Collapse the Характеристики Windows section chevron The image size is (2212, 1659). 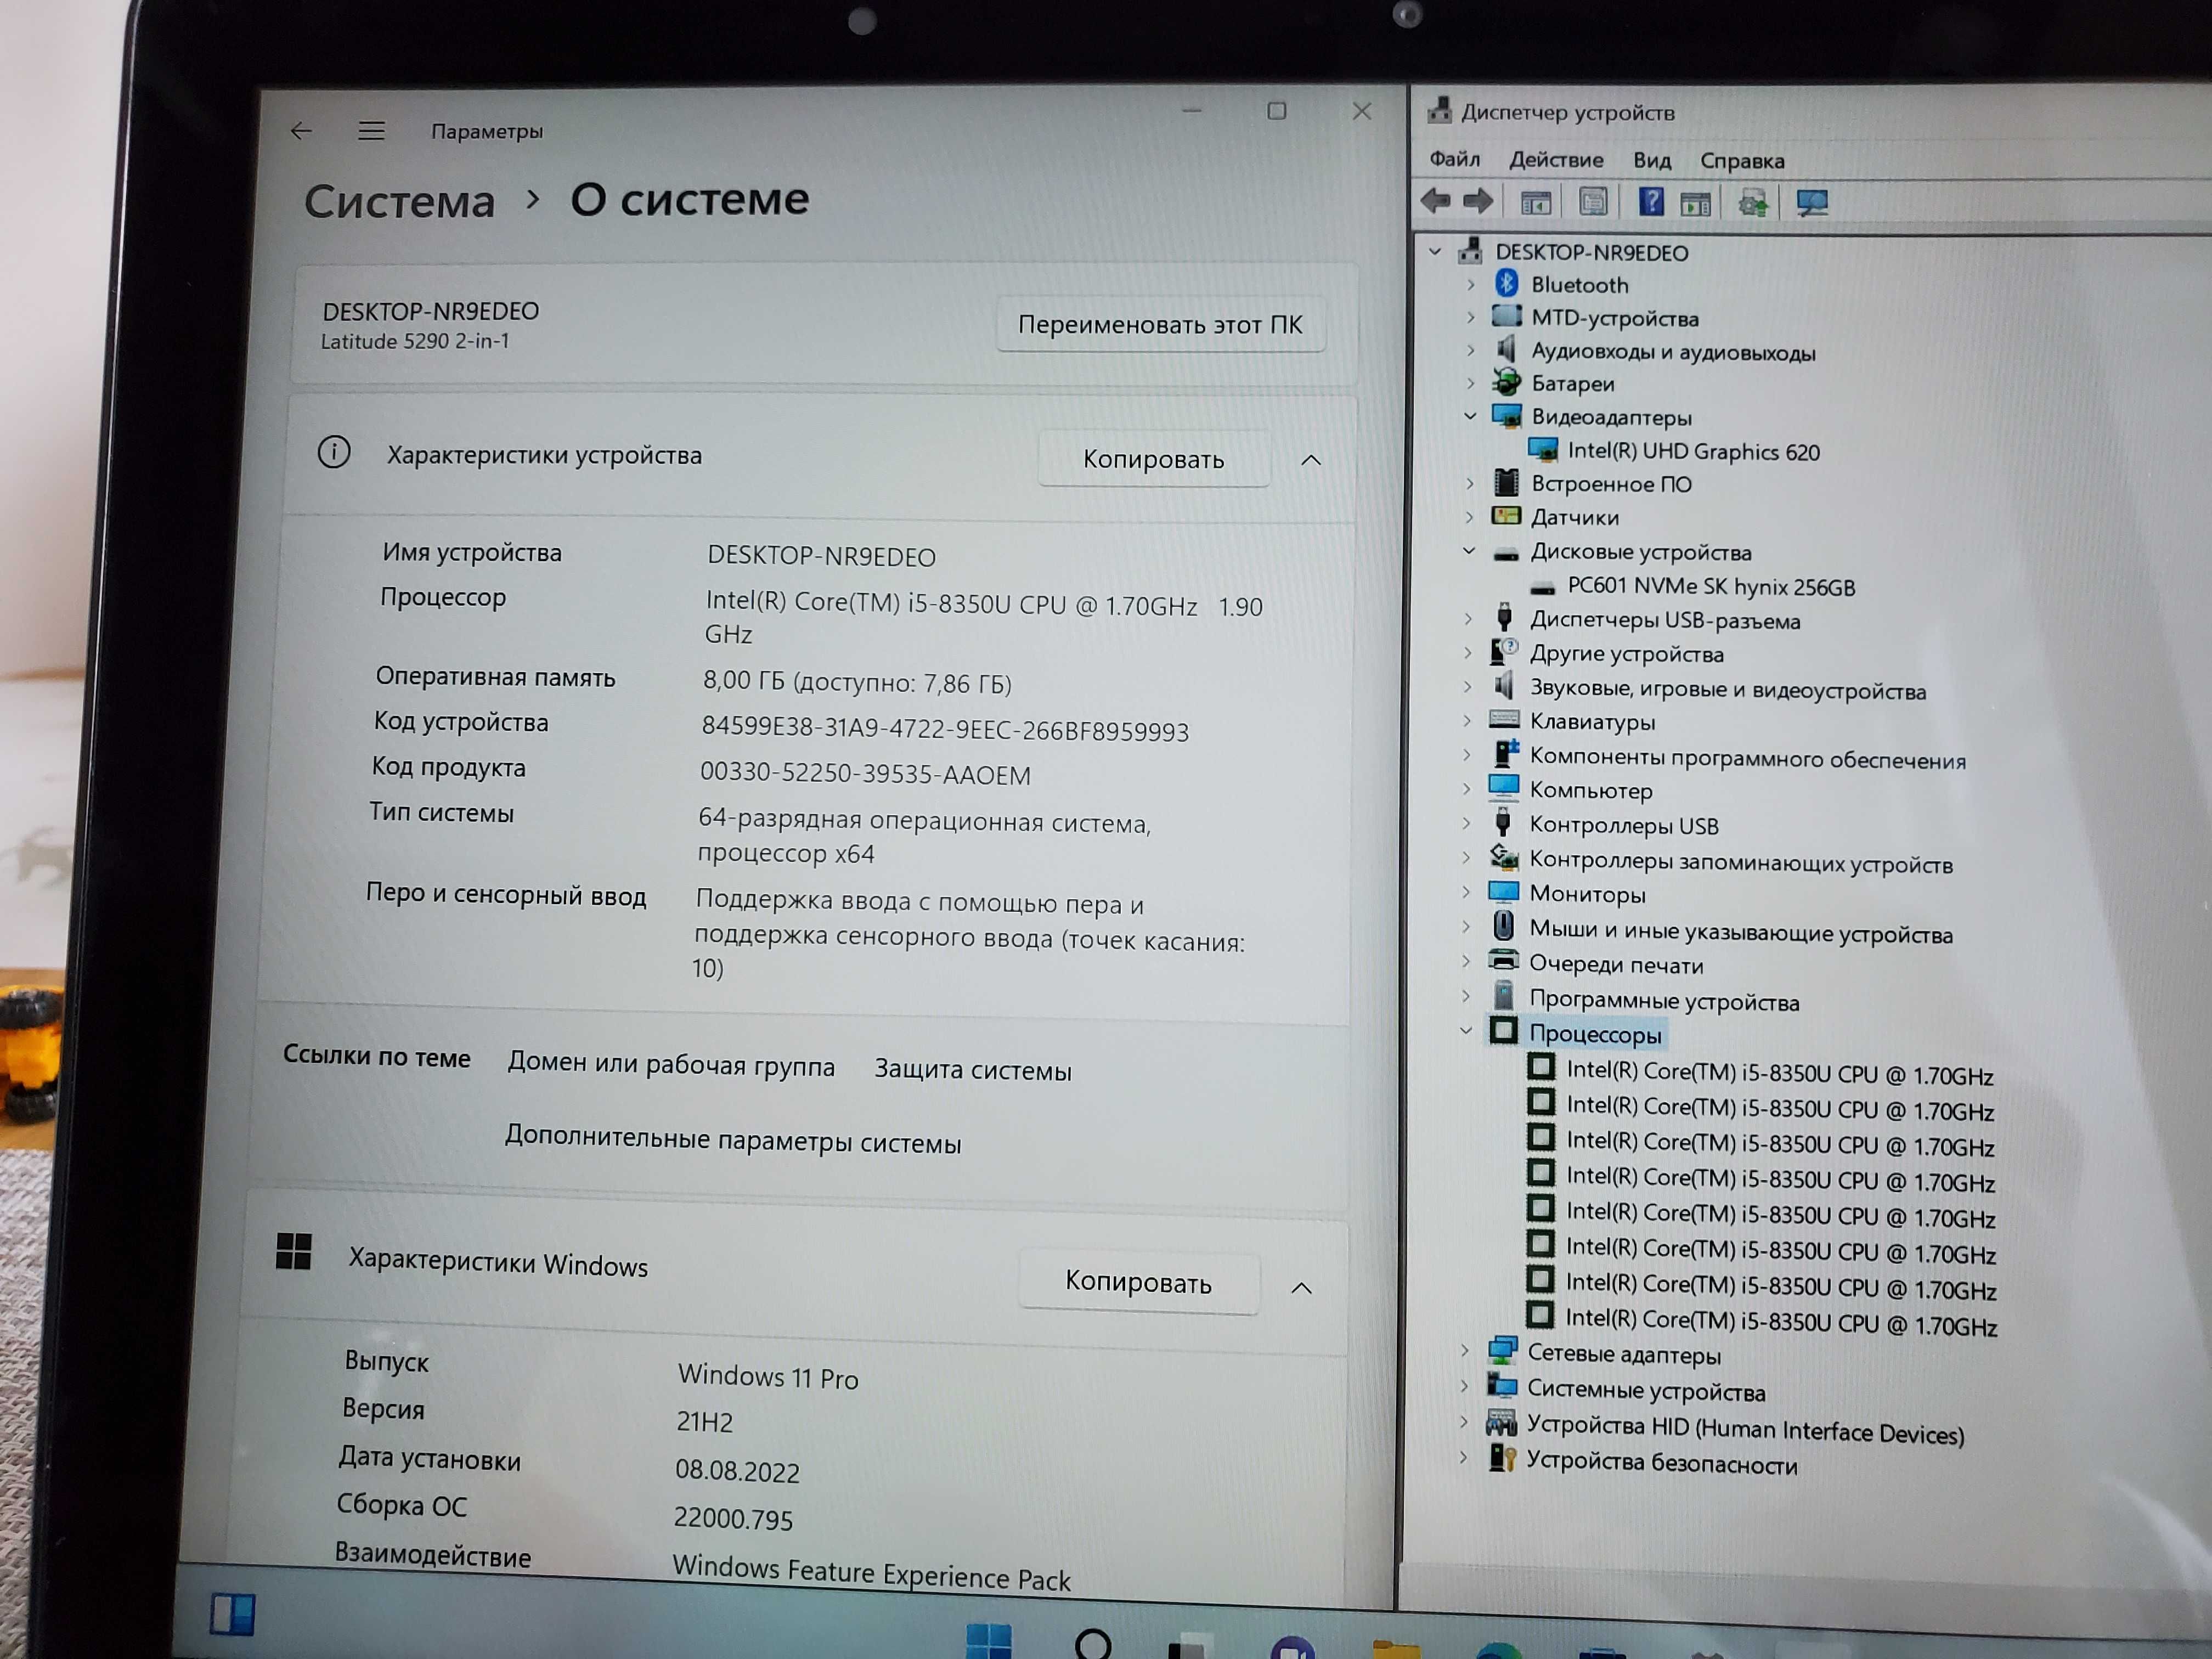[x=1301, y=1288]
